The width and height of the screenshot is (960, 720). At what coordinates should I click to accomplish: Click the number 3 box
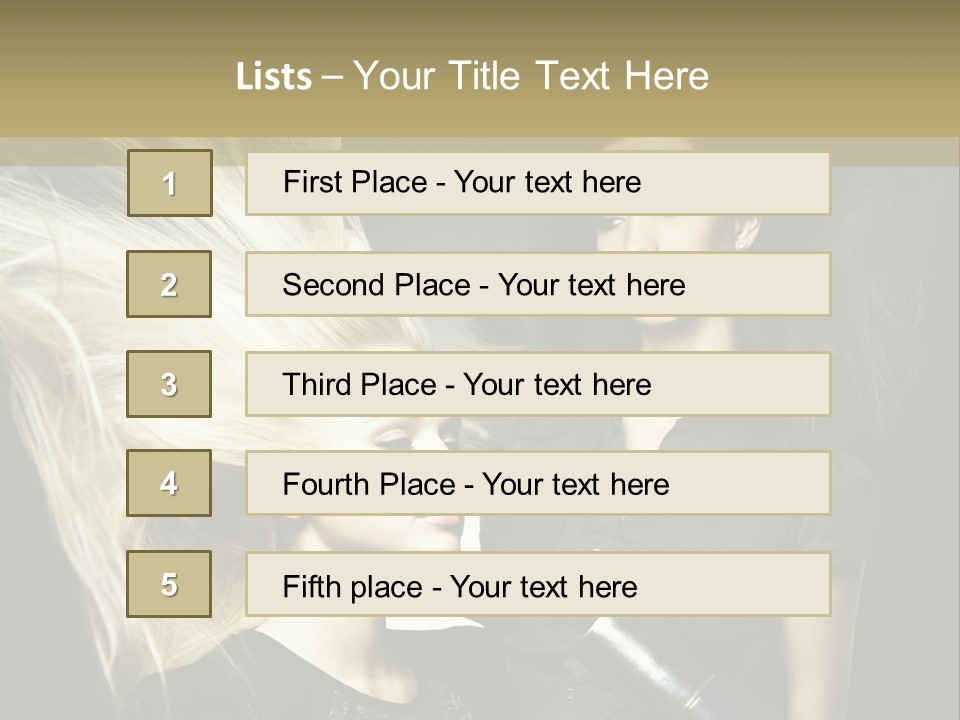click(169, 384)
